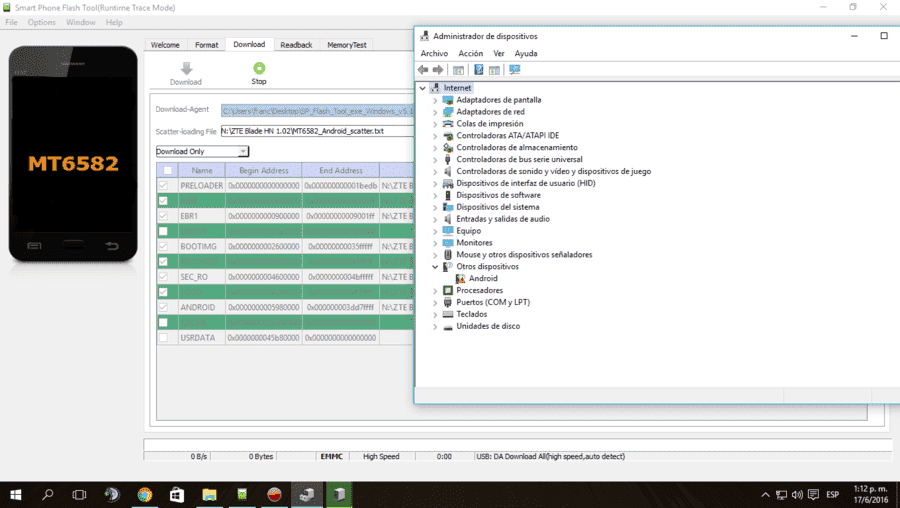Click the show/hide console tree toolbar icon
Image resolution: width=900 pixels, height=508 pixels.
(x=458, y=70)
